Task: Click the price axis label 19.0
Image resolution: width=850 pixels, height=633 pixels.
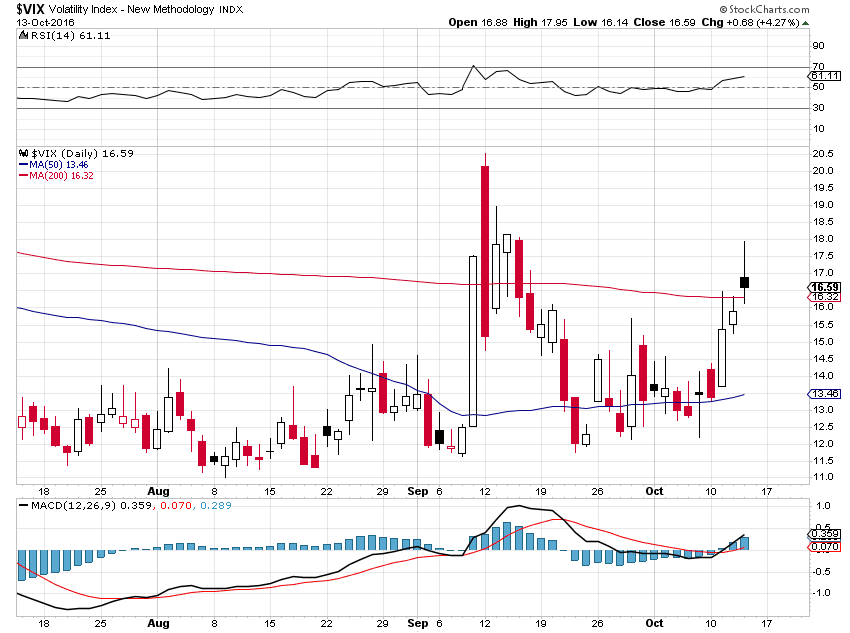Action: [x=822, y=204]
